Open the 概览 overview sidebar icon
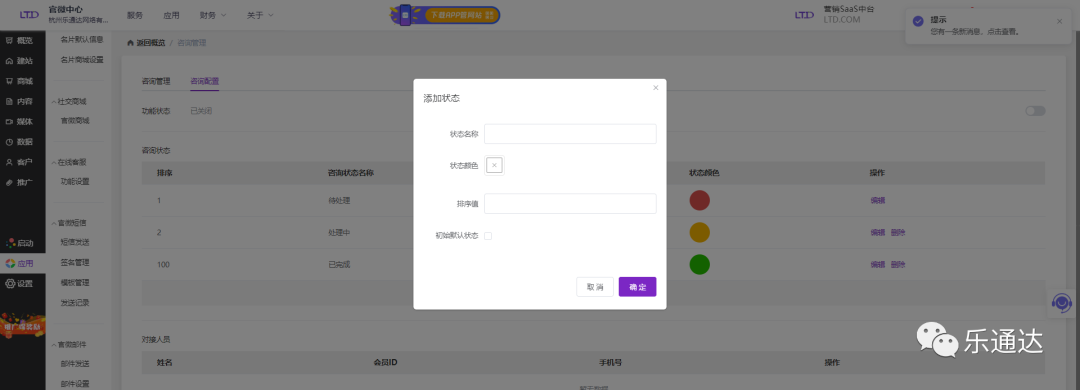 tap(9, 41)
